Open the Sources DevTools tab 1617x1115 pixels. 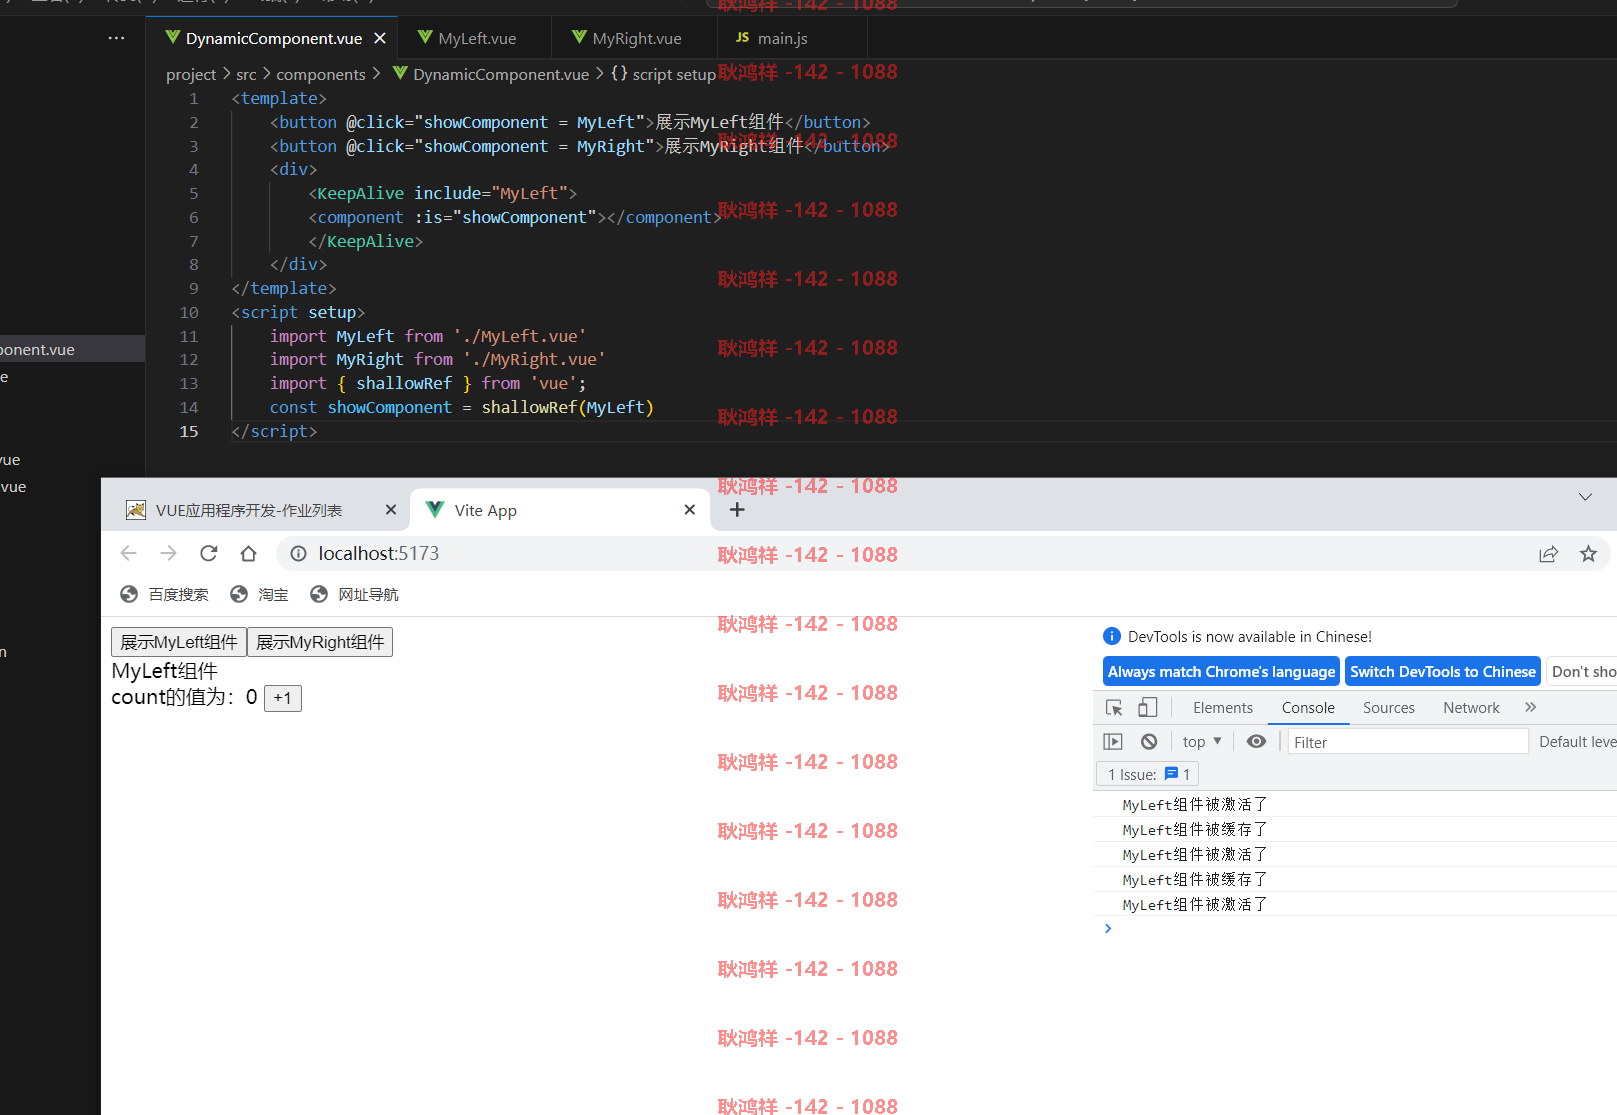coord(1388,707)
